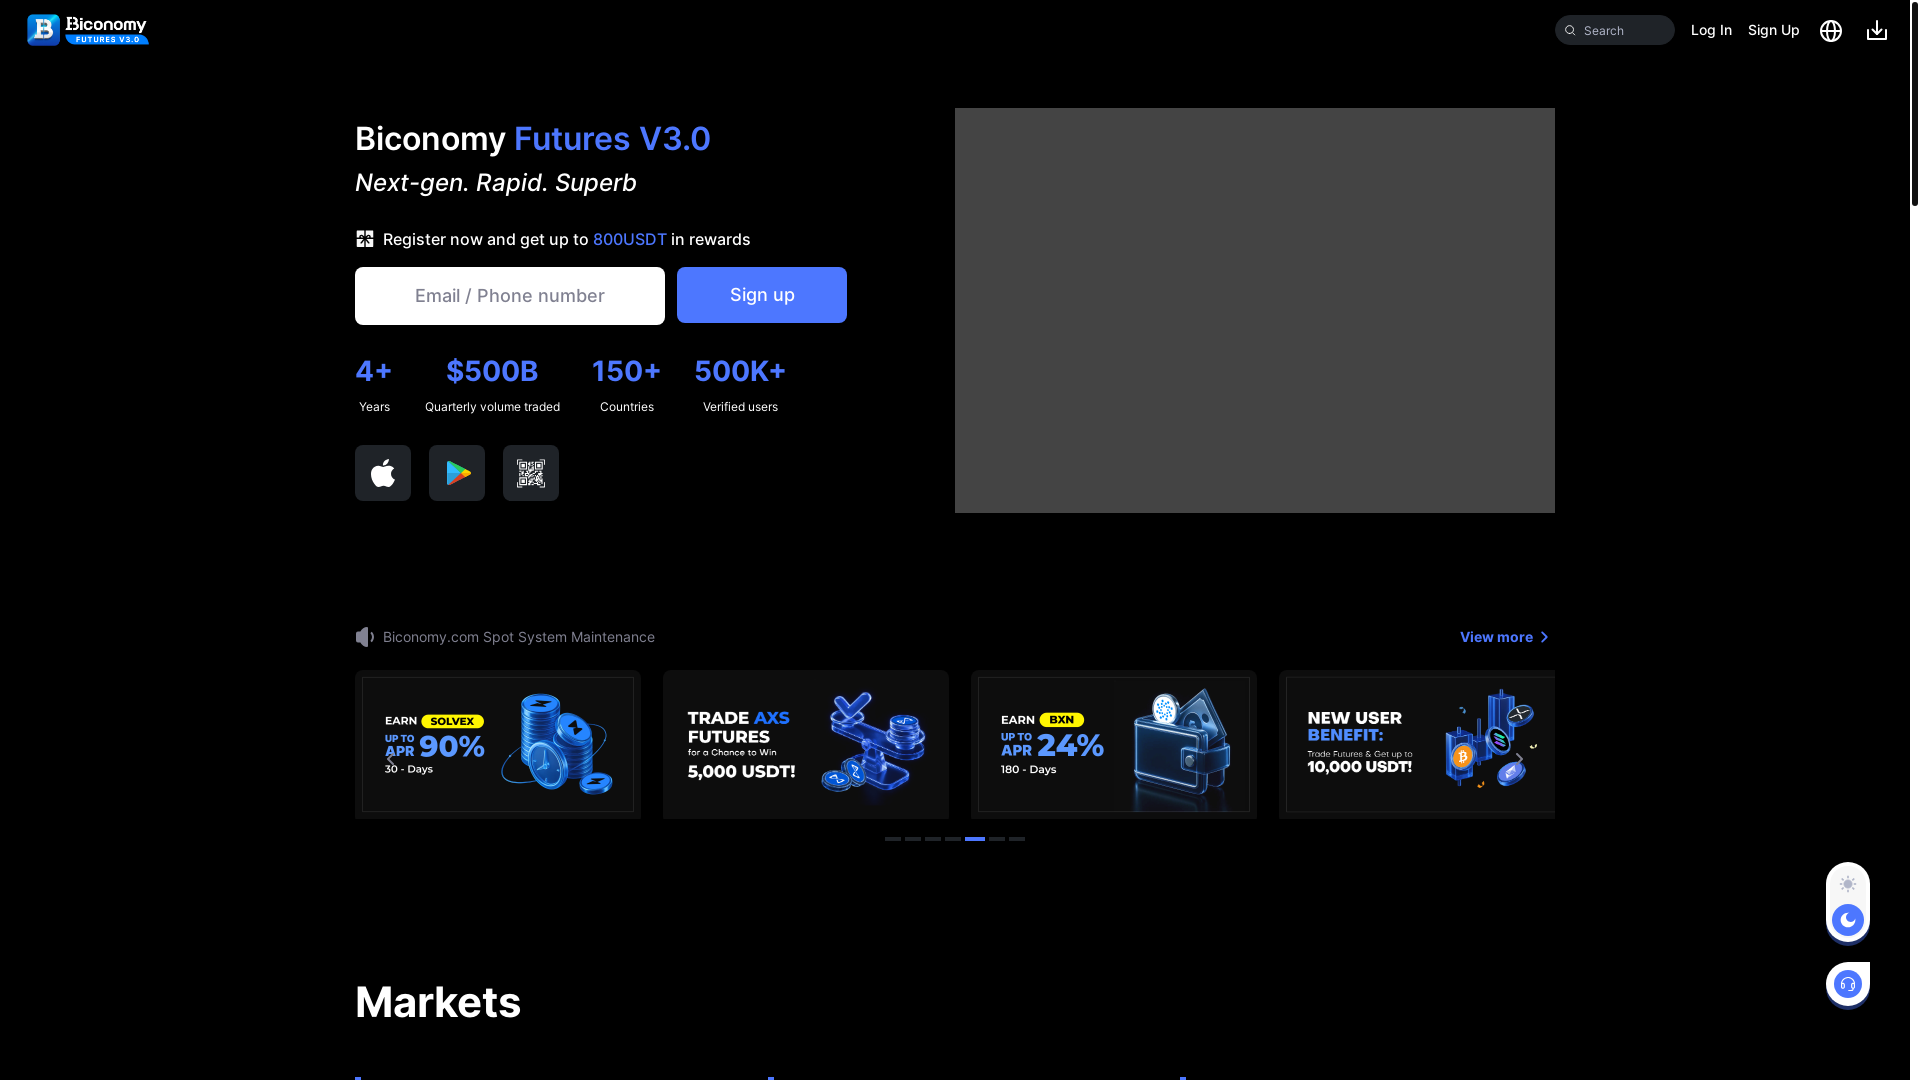This screenshot has height=1080, width=1920.
Task: Click the 800USDT rewards text
Action: pos(630,239)
